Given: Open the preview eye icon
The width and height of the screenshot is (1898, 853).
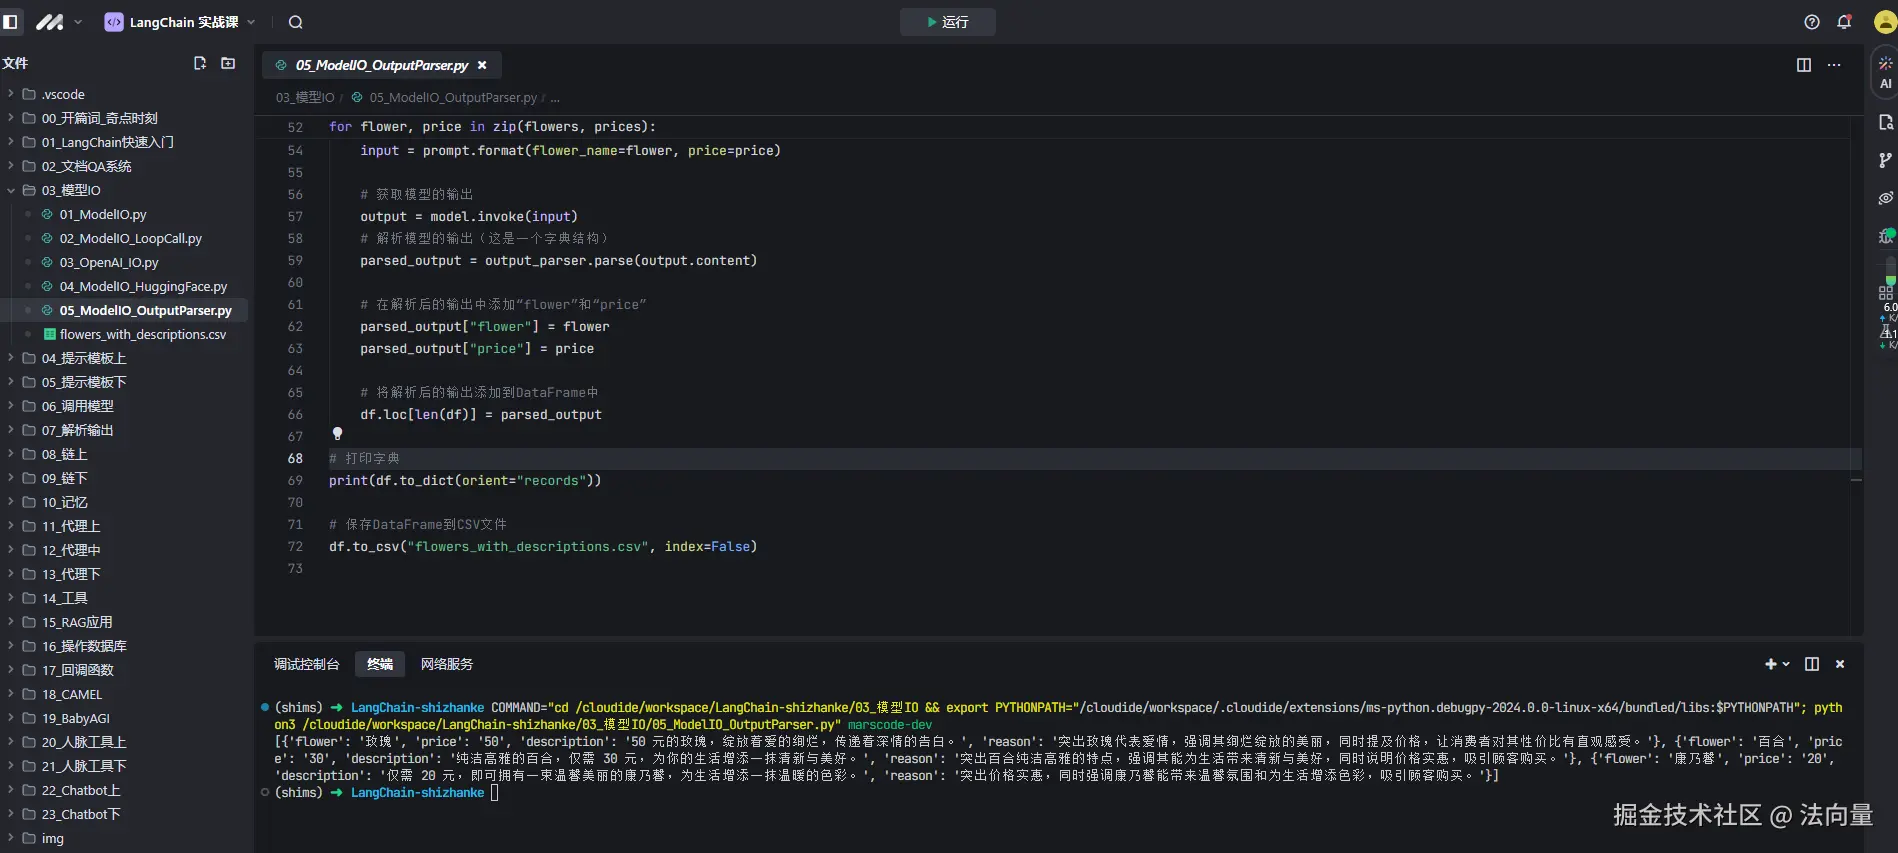Looking at the screenshot, I should tap(1885, 198).
